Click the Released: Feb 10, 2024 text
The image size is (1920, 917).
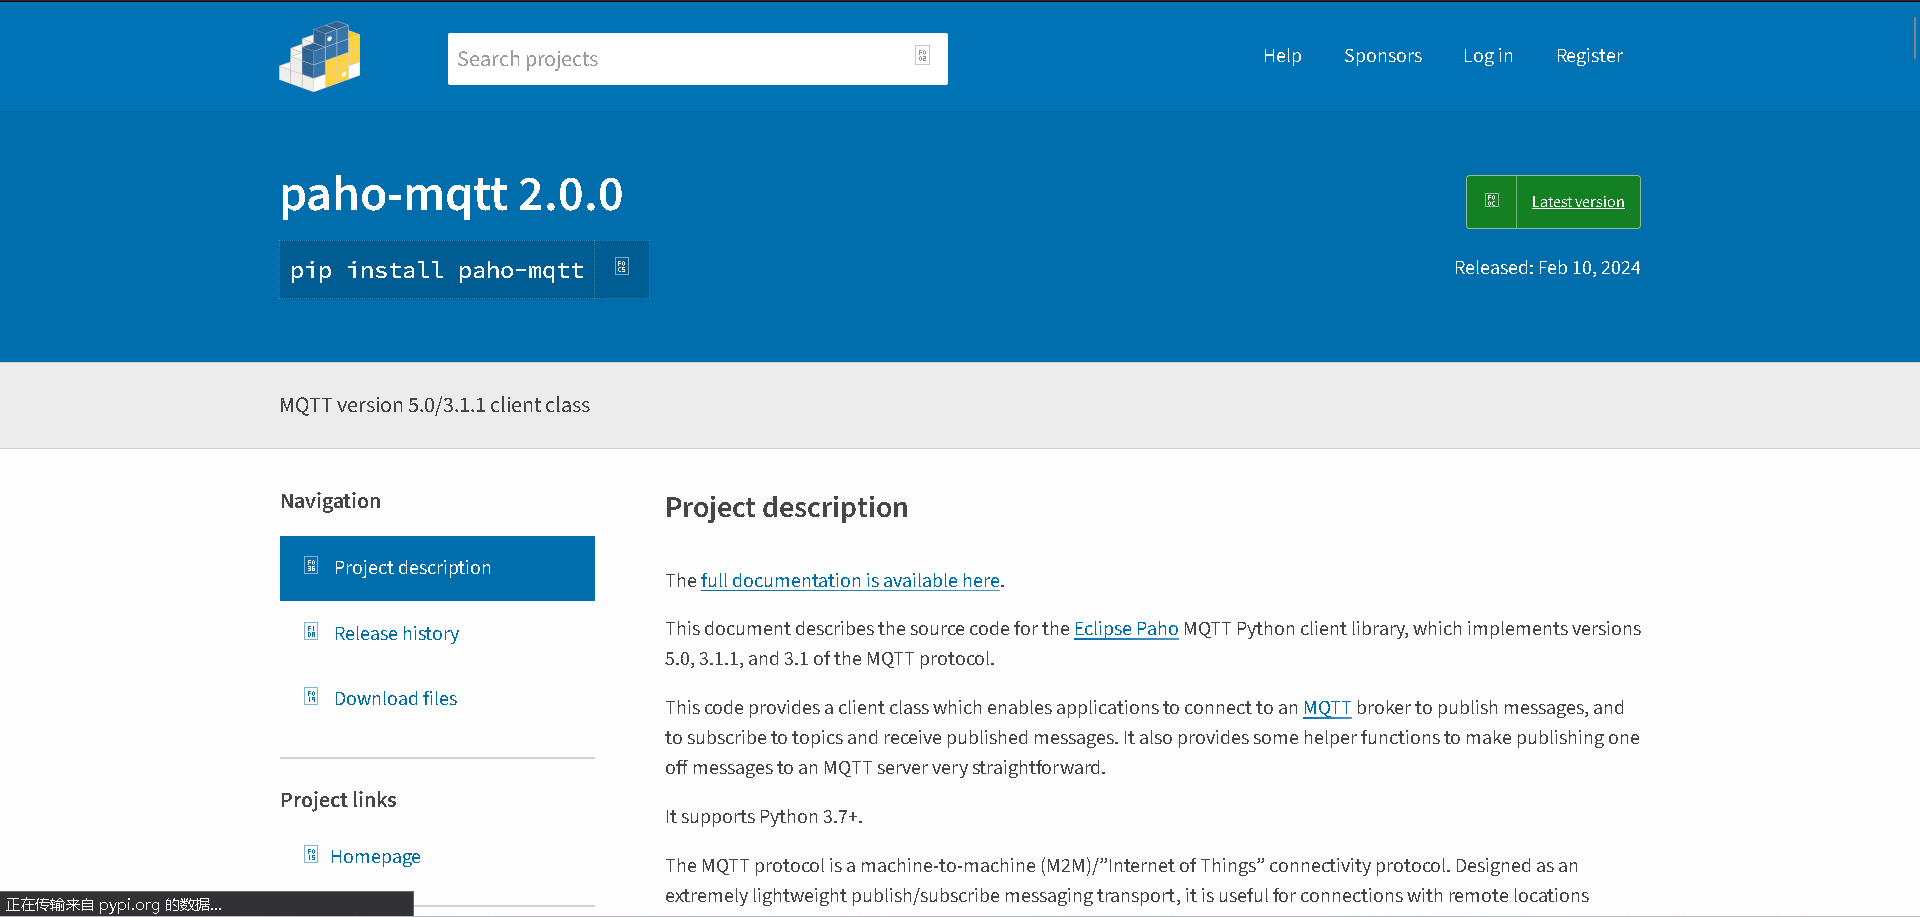tap(1547, 268)
